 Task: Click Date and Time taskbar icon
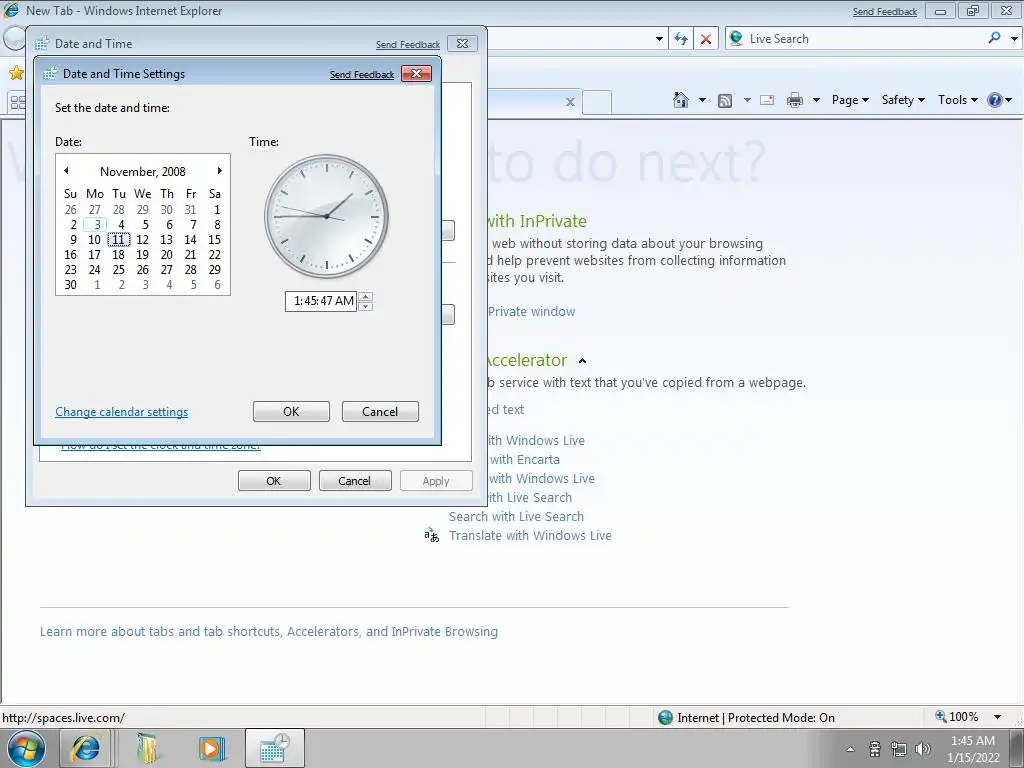(274, 748)
